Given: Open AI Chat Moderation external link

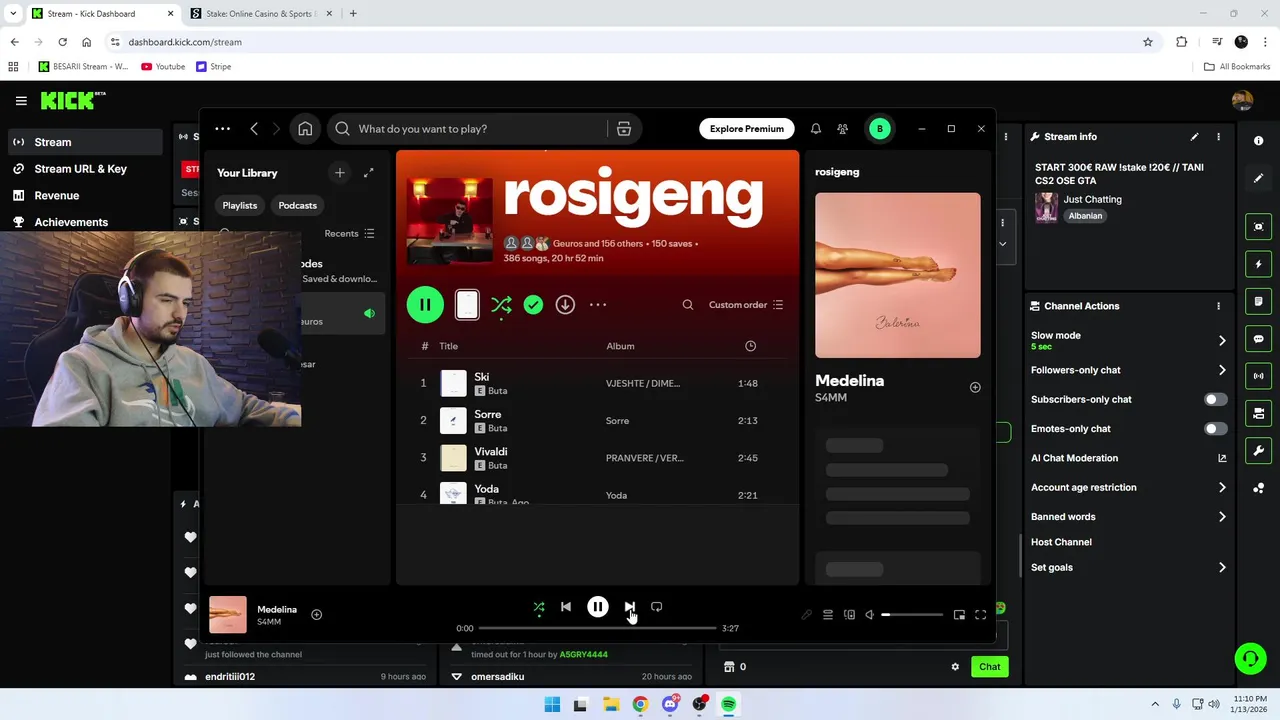Looking at the screenshot, I should (x=1222, y=458).
